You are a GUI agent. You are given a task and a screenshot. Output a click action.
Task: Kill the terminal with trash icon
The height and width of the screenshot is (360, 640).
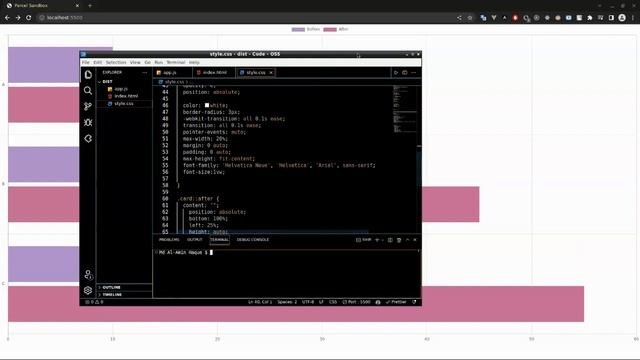coord(399,240)
